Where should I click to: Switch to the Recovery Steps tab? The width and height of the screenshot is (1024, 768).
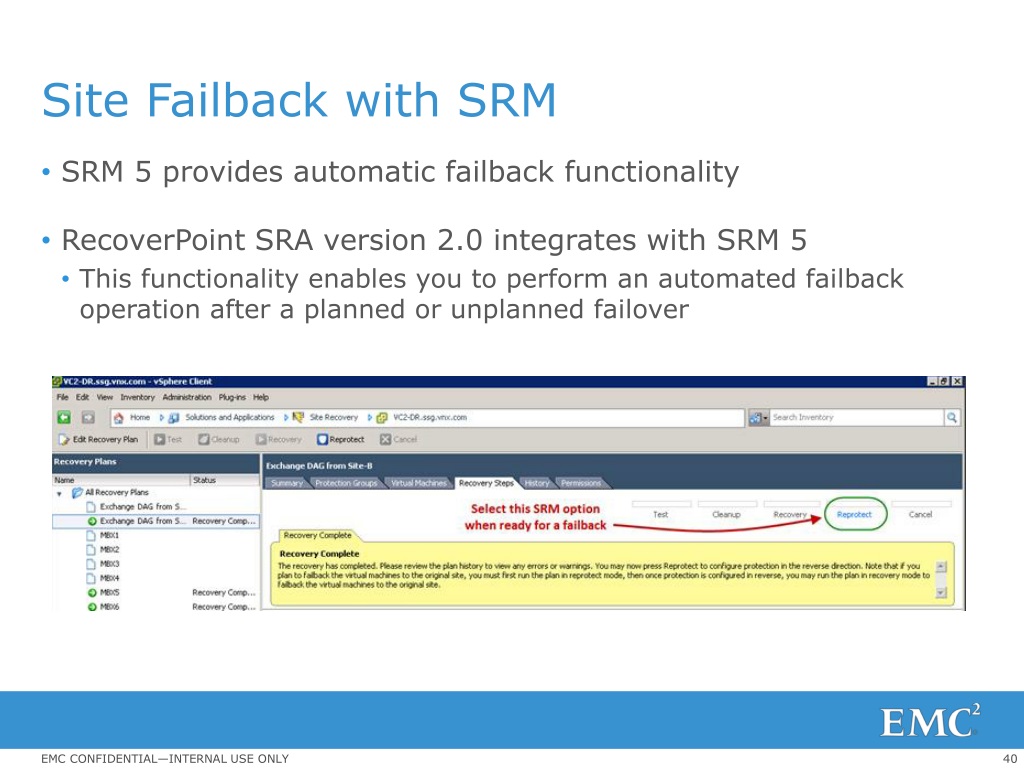(x=486, y=483)
